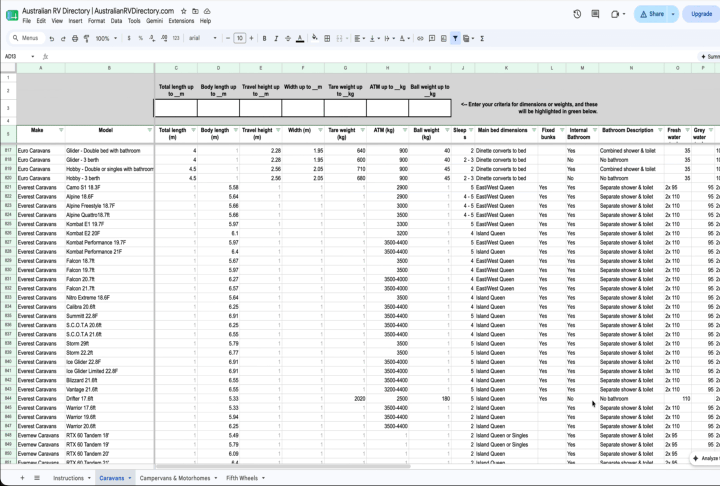Viewport: 720px width, 486px height.
Task: Click the Redo icon in the toolbar
Action: coord(63,39)
